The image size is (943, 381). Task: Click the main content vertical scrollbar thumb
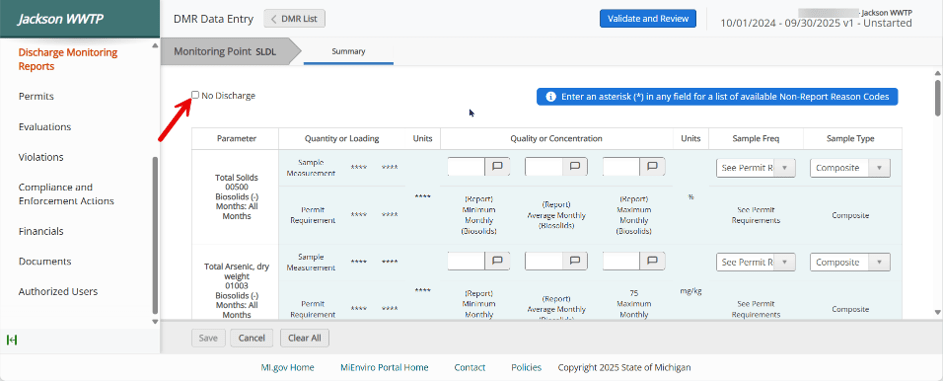937,97
